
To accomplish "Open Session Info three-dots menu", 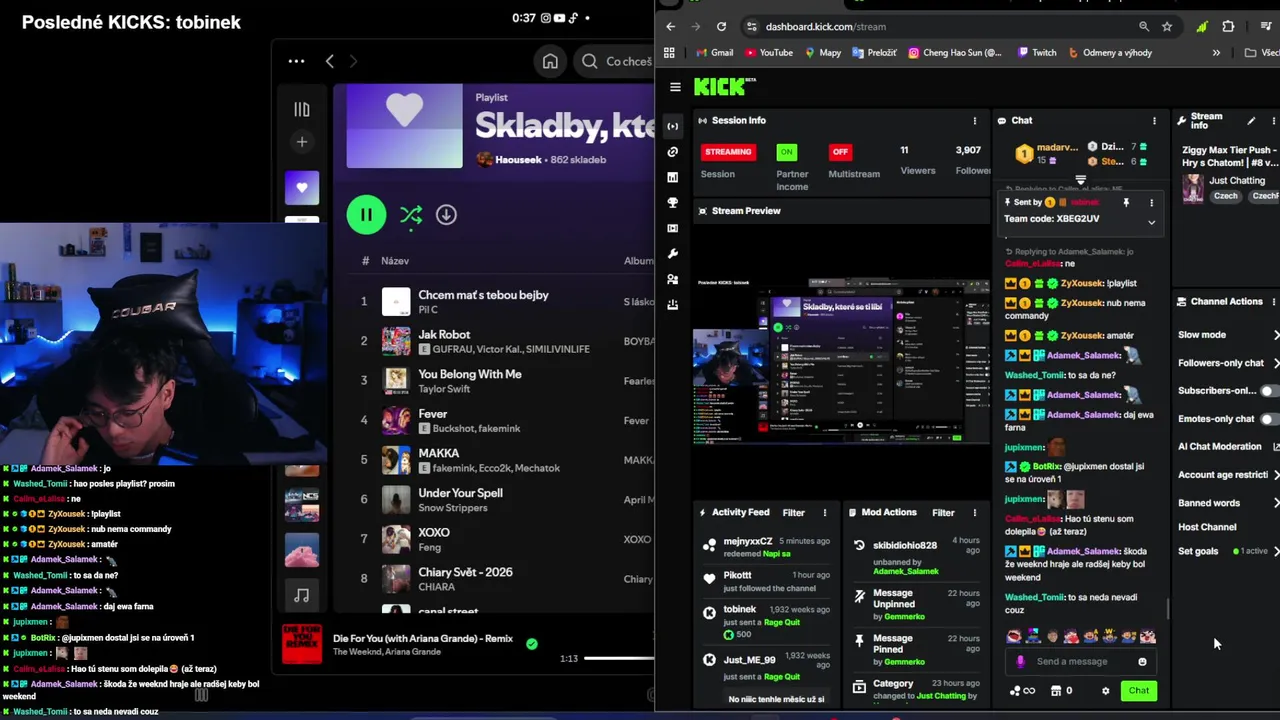I will 975,121.
